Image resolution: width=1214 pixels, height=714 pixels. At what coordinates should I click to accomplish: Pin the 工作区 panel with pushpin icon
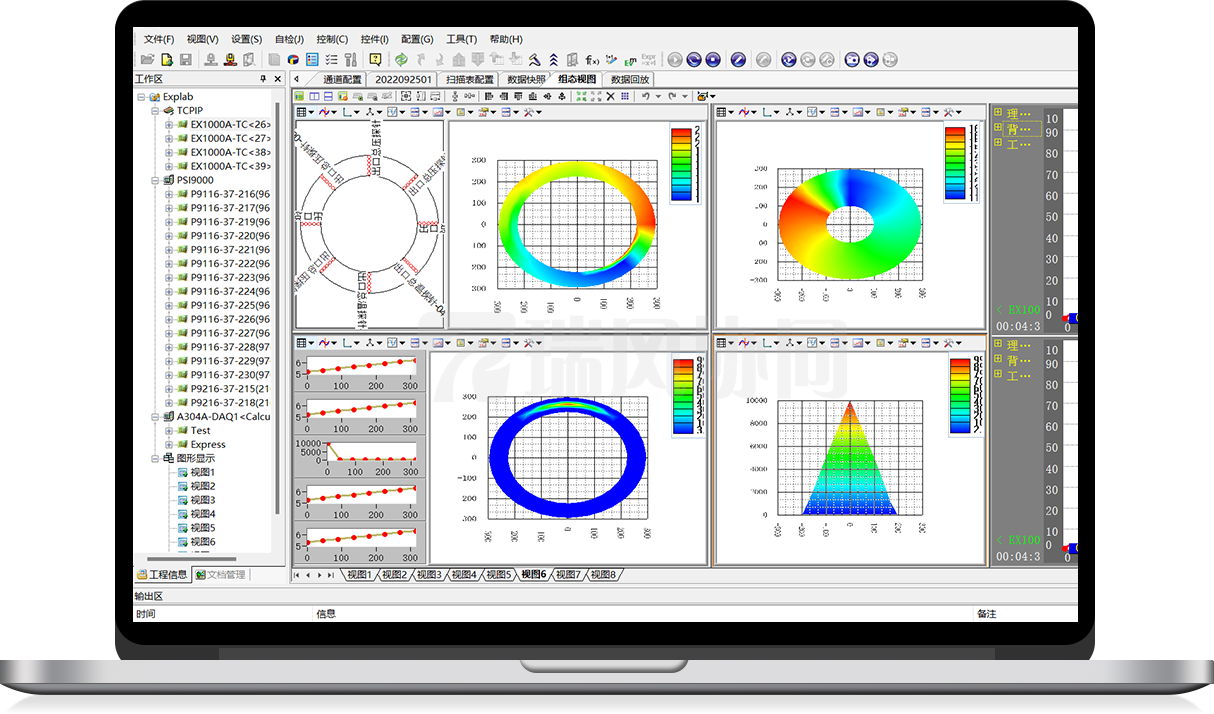click(x=264, y=79)
